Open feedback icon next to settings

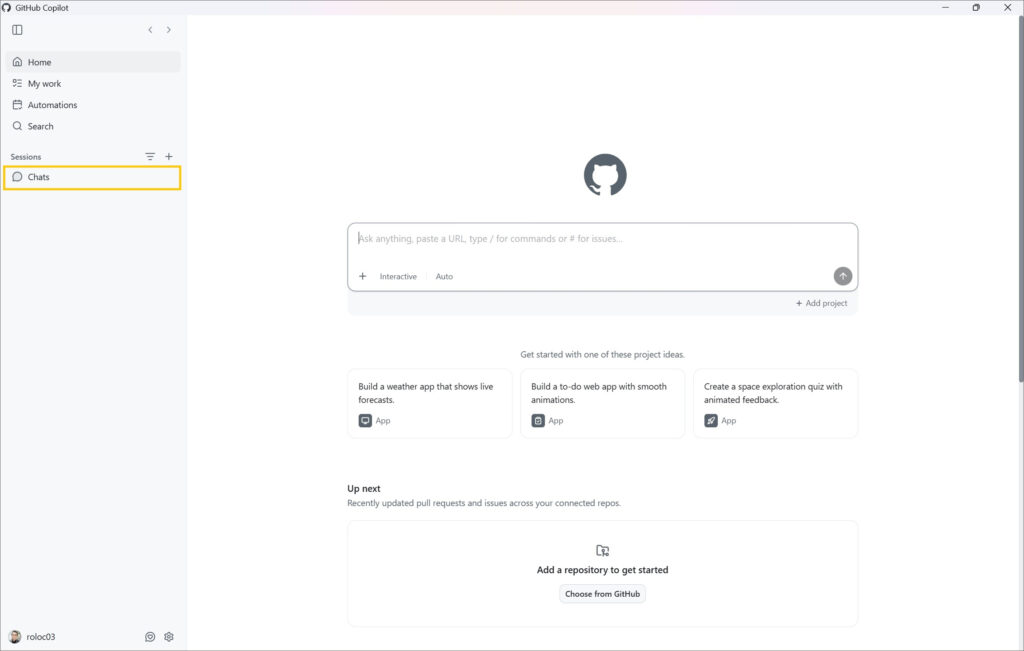point(150,637)
